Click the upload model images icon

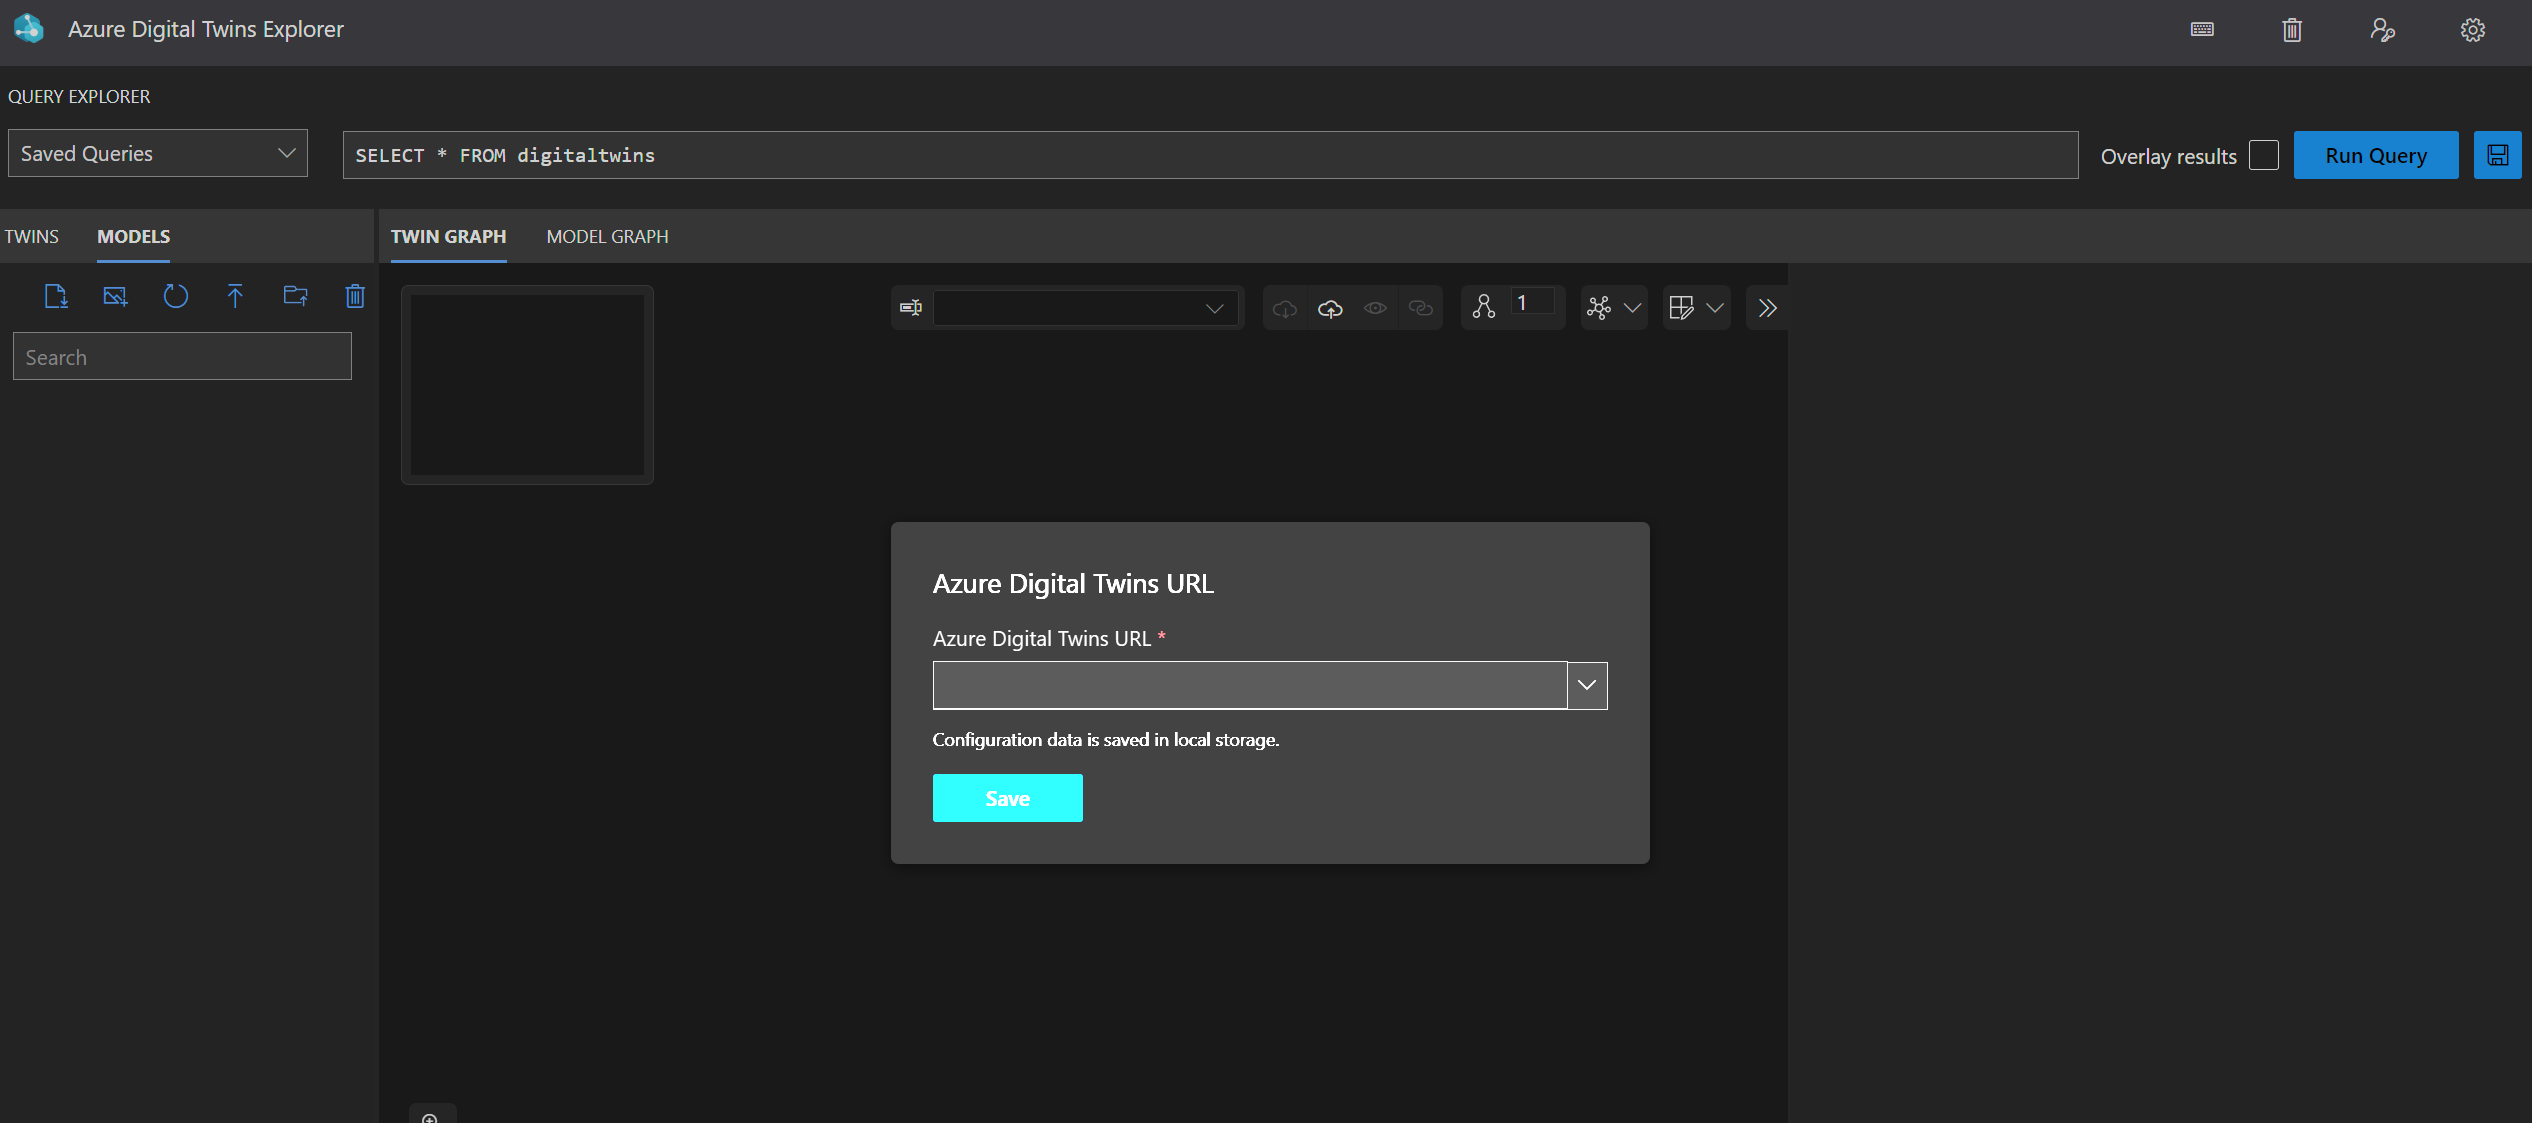point(115,296)
